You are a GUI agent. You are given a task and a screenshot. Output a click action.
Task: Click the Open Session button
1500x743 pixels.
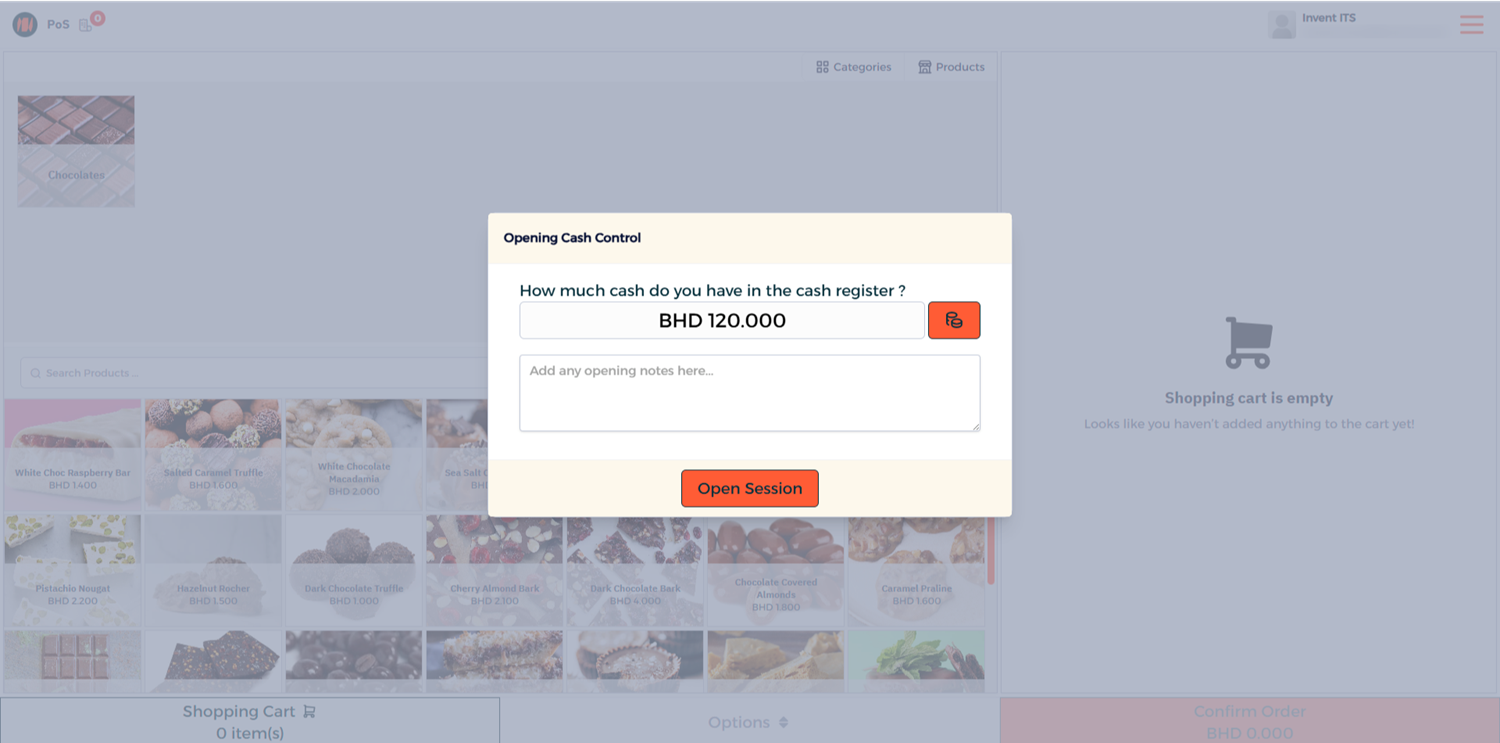[x=750, y=488]
